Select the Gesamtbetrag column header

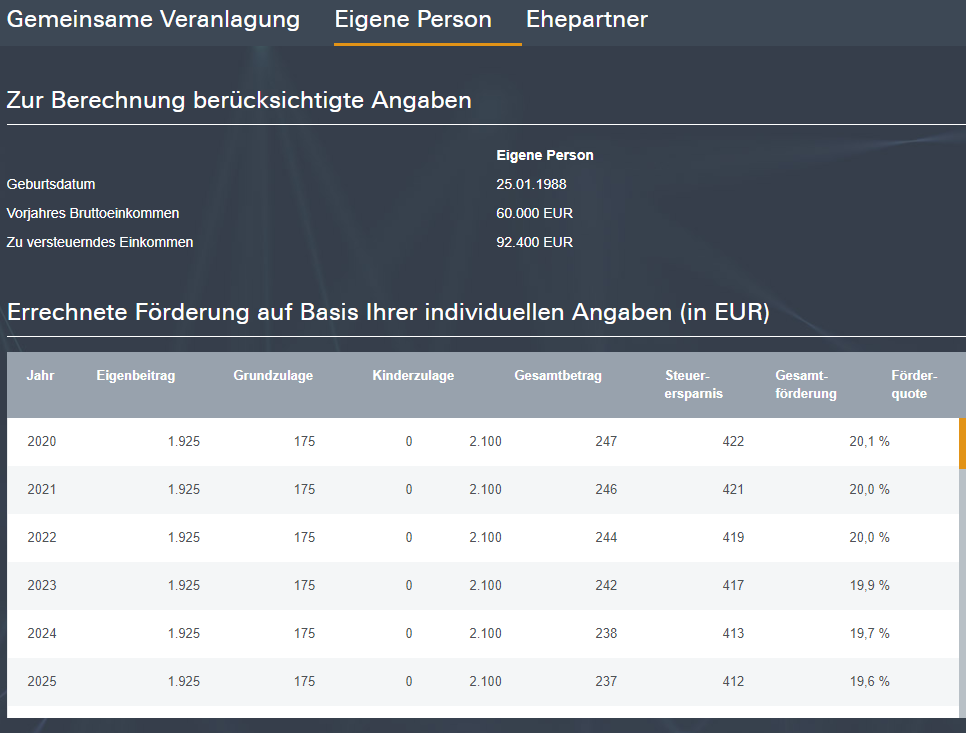pos(558,376)
